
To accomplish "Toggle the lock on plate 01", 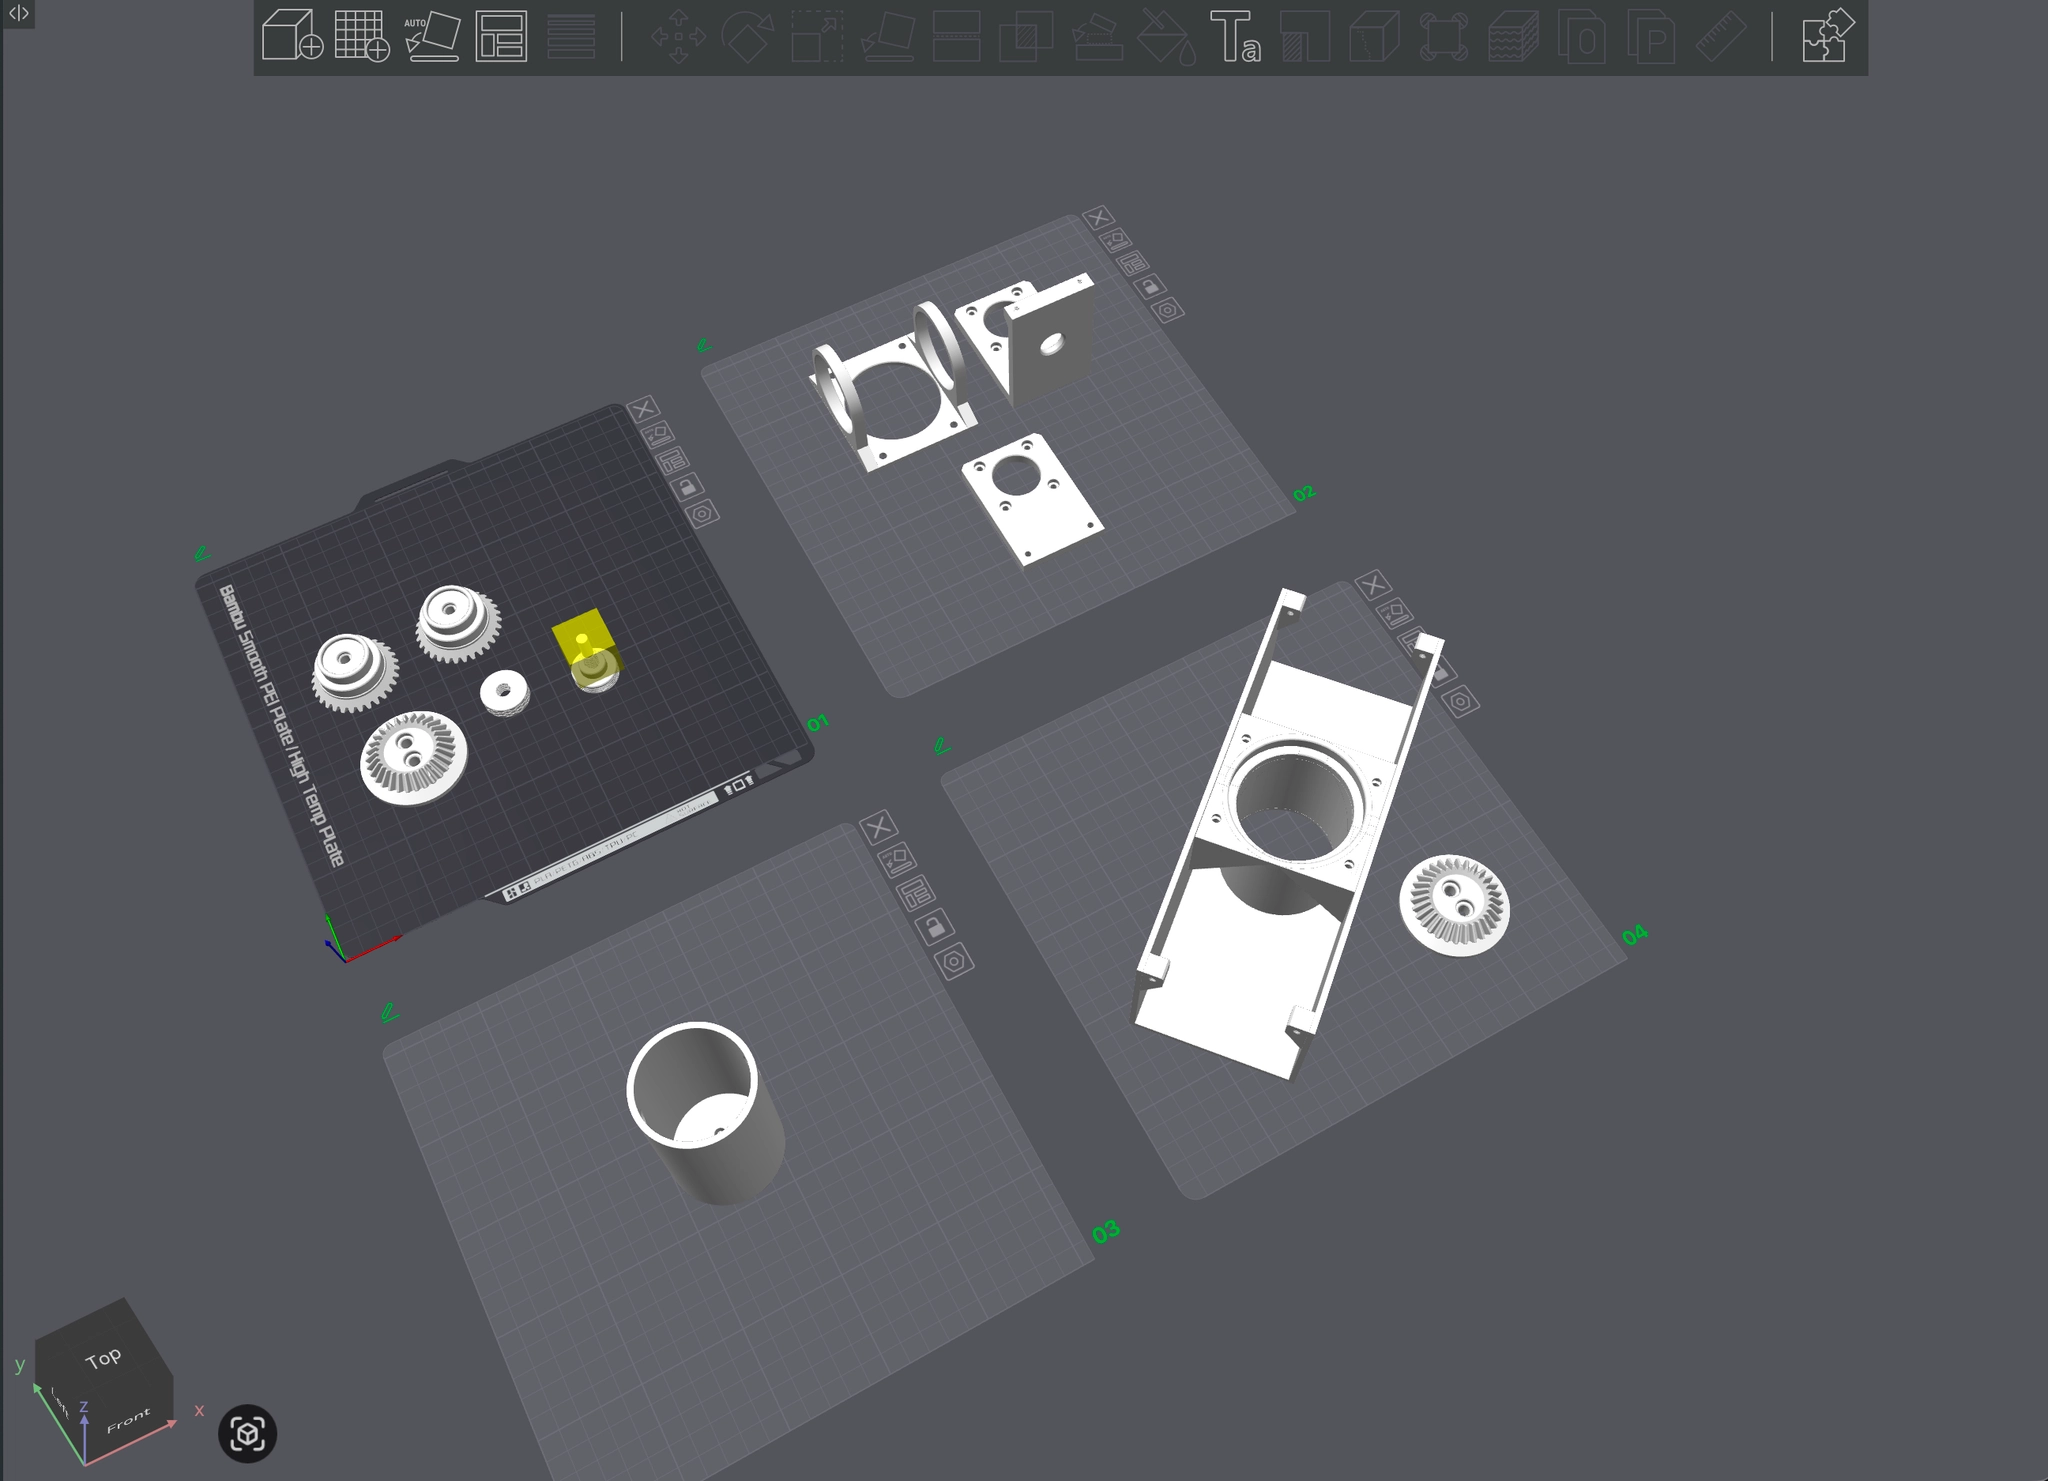I will pos(688,487).
